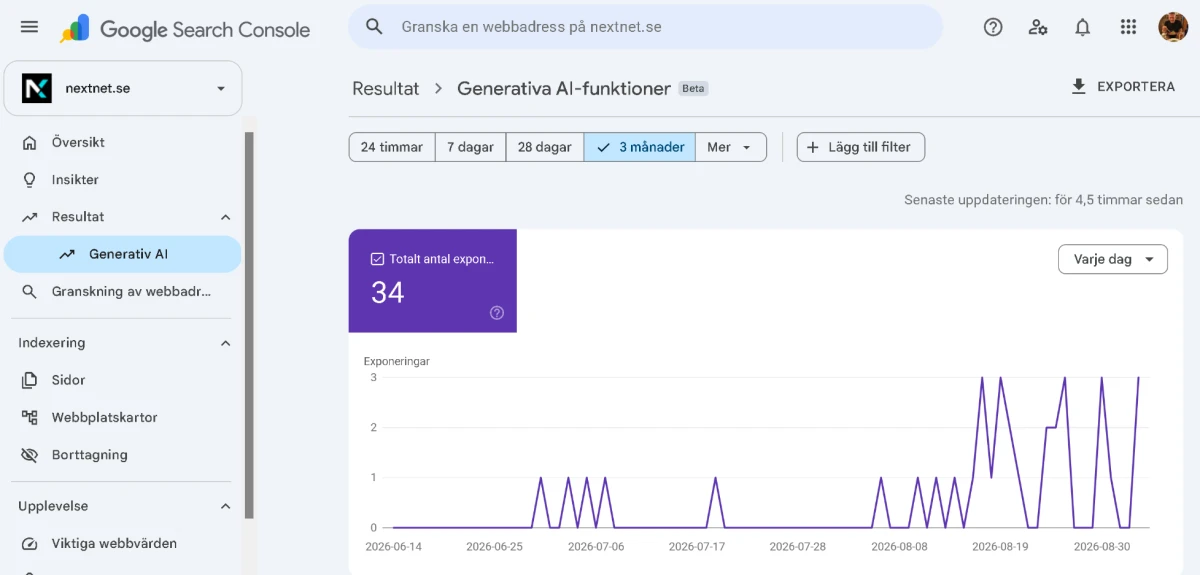Open Översikt in the sidebar

122,142
